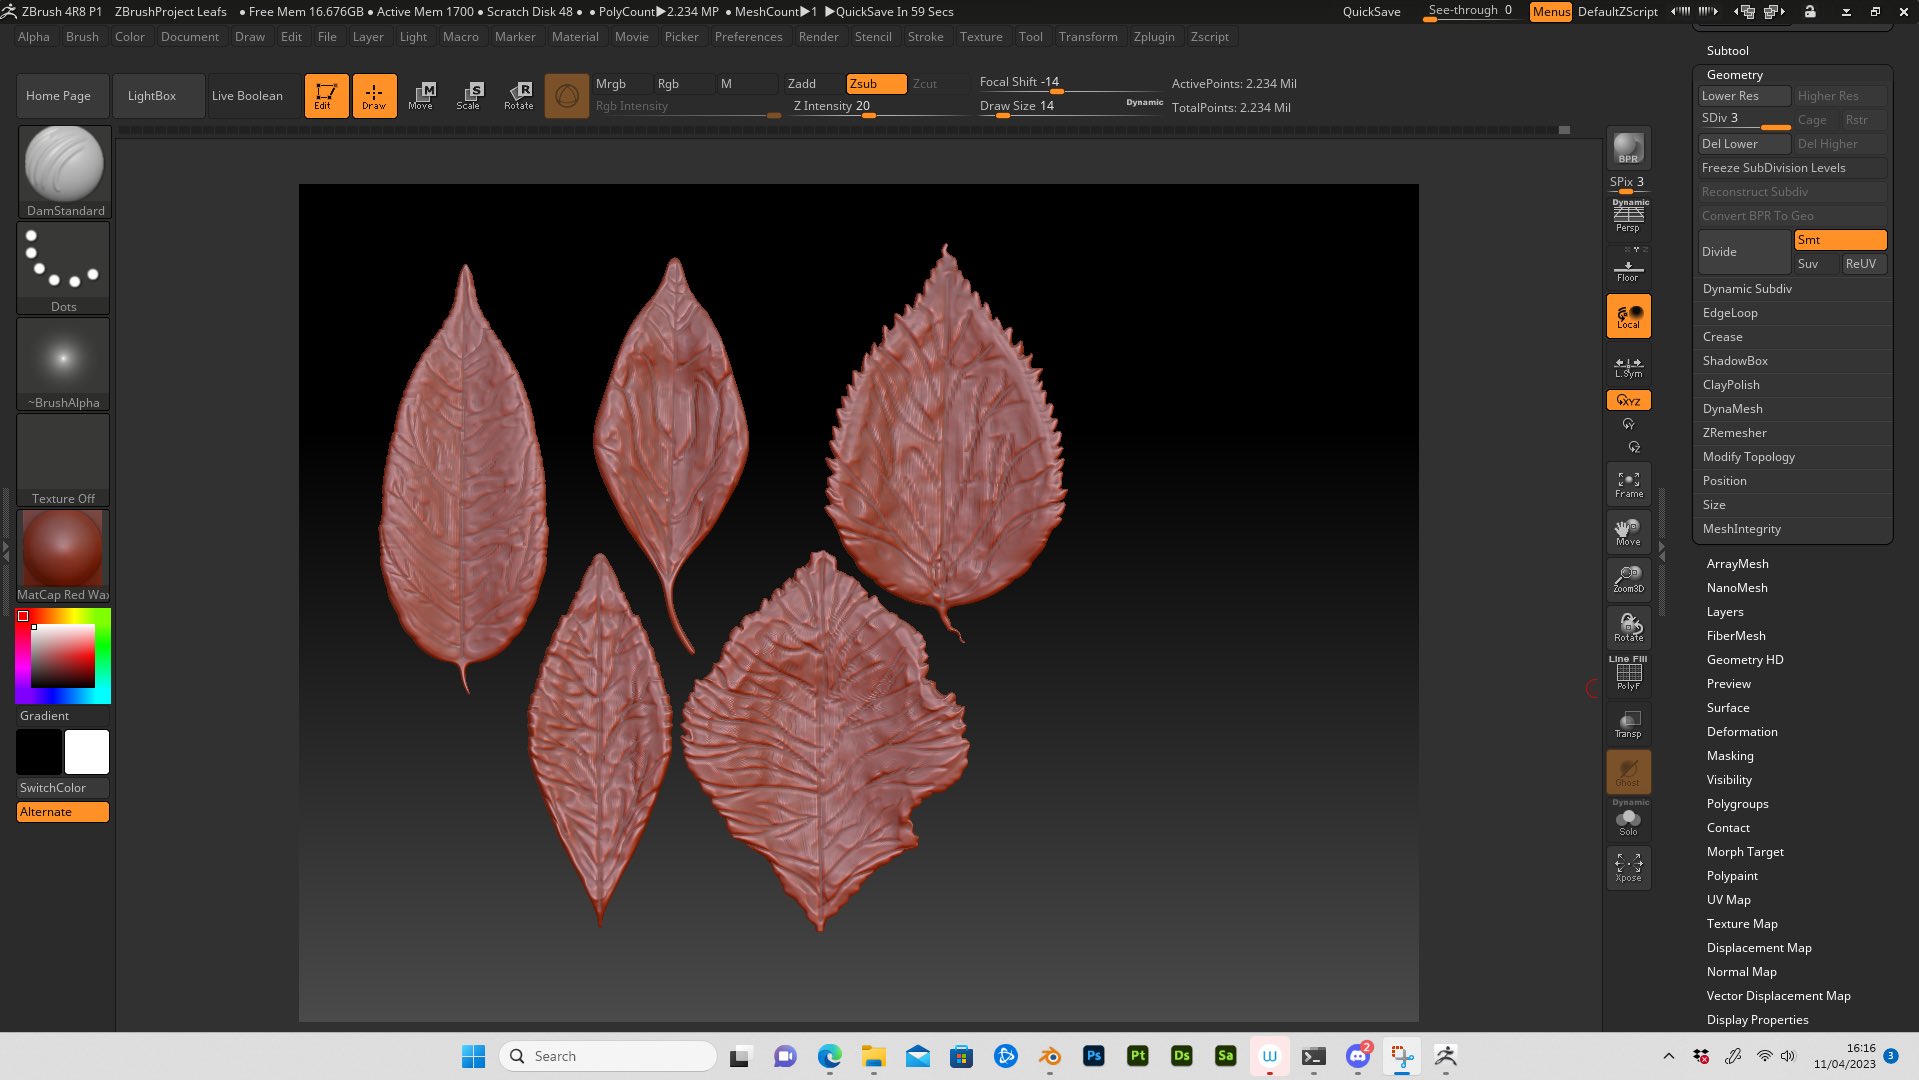This screenshot has height=1080, width=1919.
Task: Open the MatCap Red Wax material picker
Action: pos(63,548)
